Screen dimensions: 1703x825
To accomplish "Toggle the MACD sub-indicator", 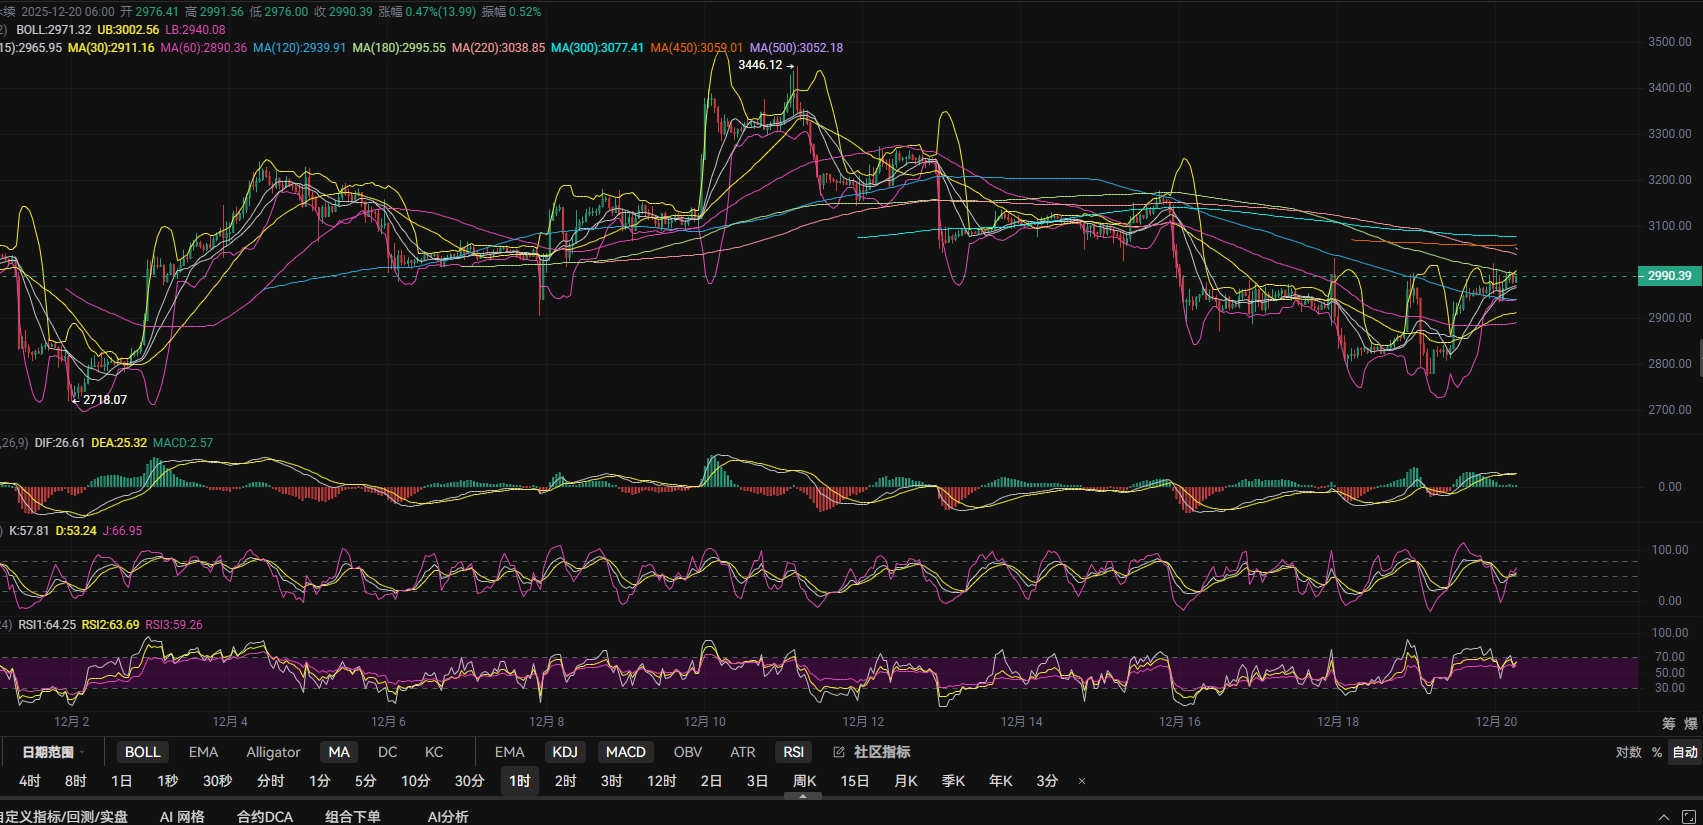I will point(625,752).
